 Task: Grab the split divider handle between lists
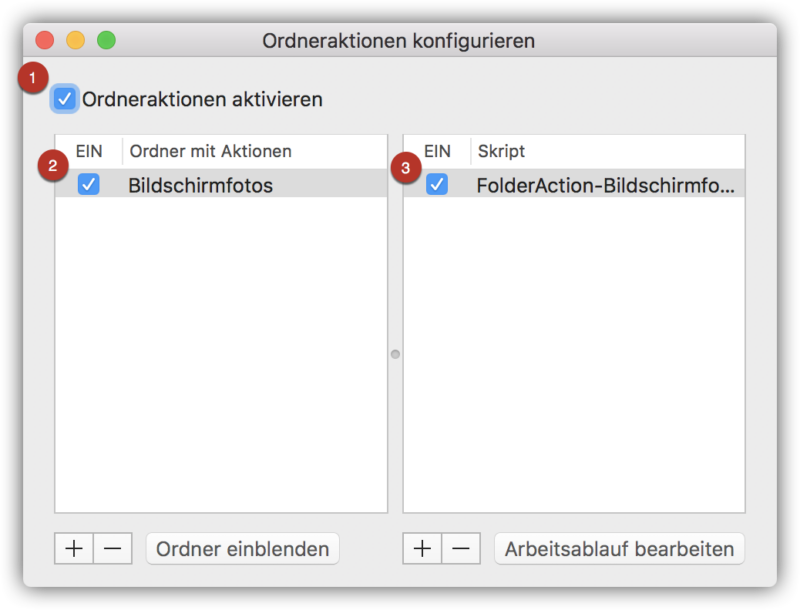tap(395, 354)
